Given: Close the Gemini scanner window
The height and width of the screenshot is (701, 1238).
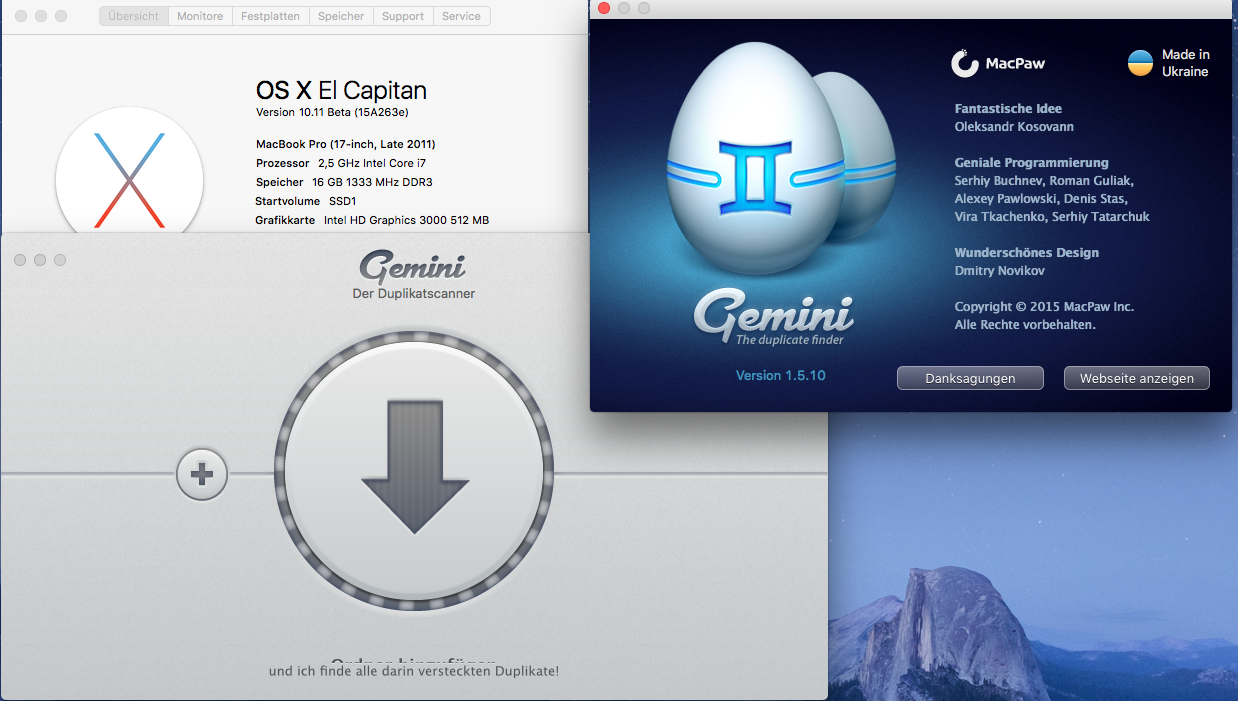Looking at the screenshot, I should pos(20,260).
